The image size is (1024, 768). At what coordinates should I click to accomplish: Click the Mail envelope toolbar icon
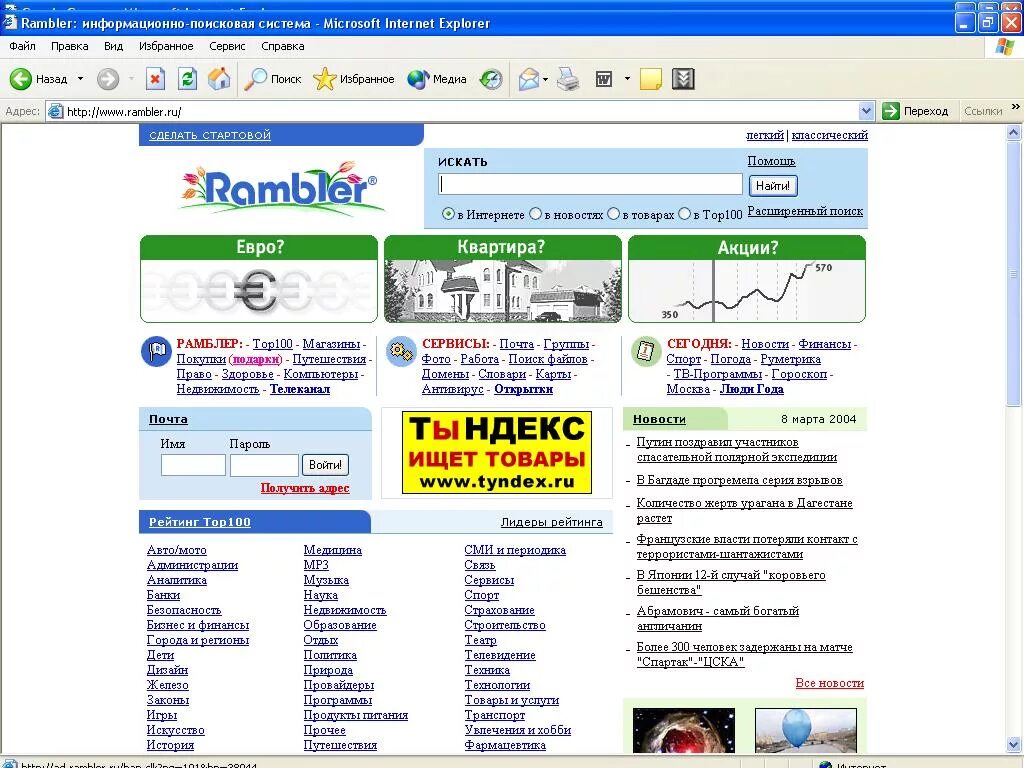point(529,79)
